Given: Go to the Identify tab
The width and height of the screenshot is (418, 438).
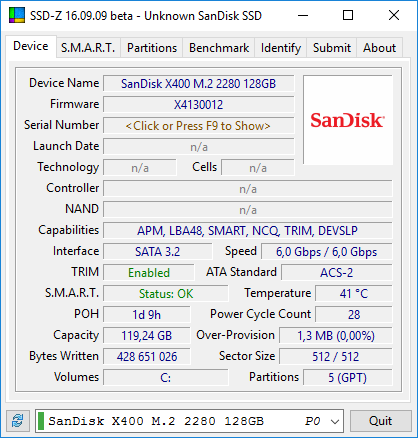Looking at the screenshot, I should (281, 48).
